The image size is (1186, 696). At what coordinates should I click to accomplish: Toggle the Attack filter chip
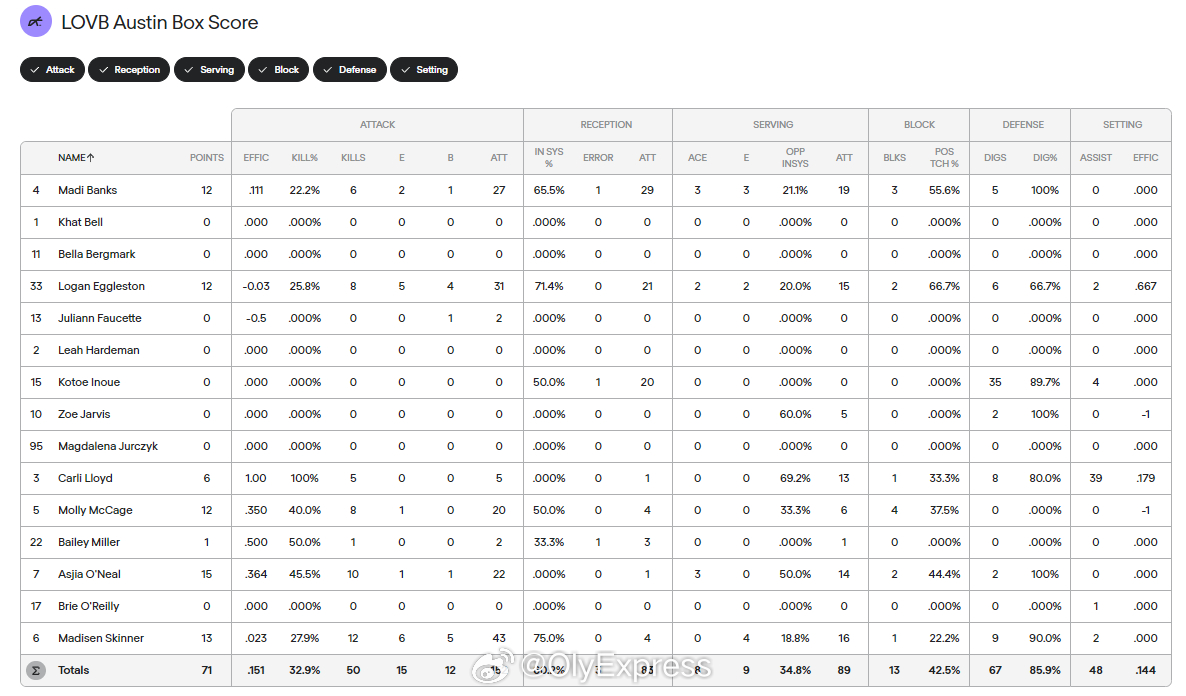pyautogui.click(x=52, y=70)
